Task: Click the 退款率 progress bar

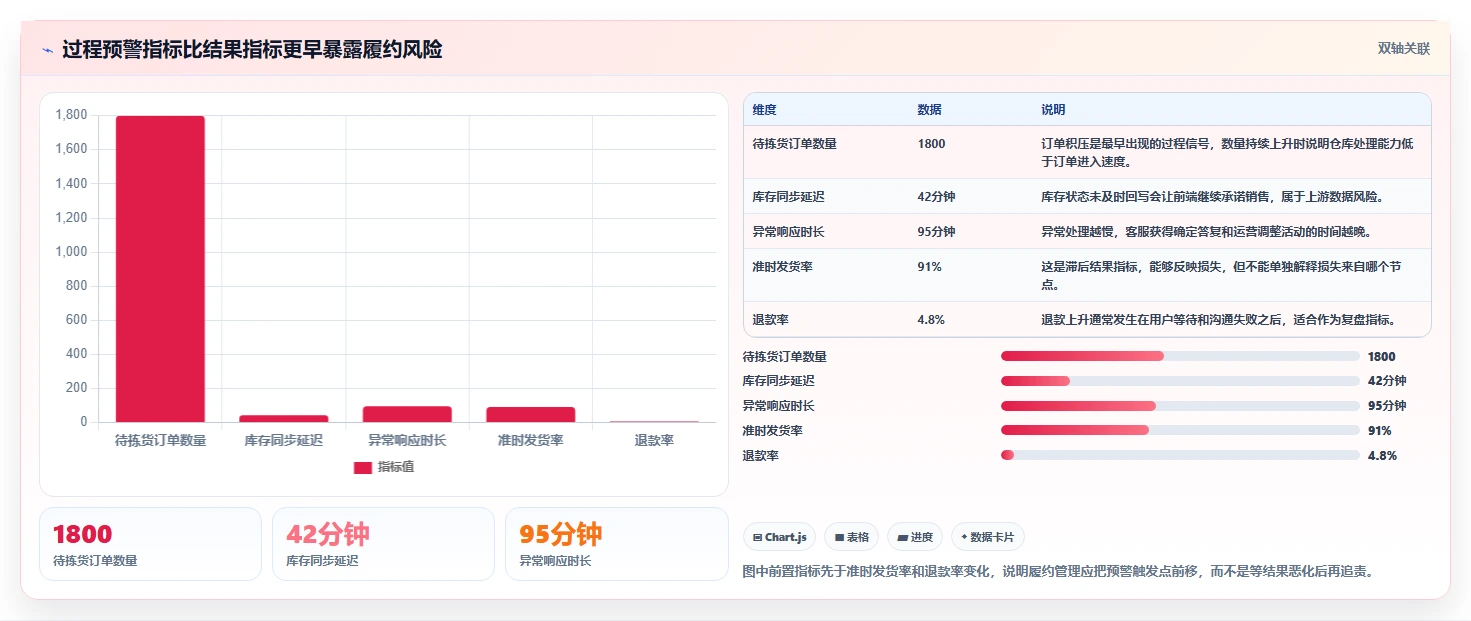Action: (x=1180, y=456)
